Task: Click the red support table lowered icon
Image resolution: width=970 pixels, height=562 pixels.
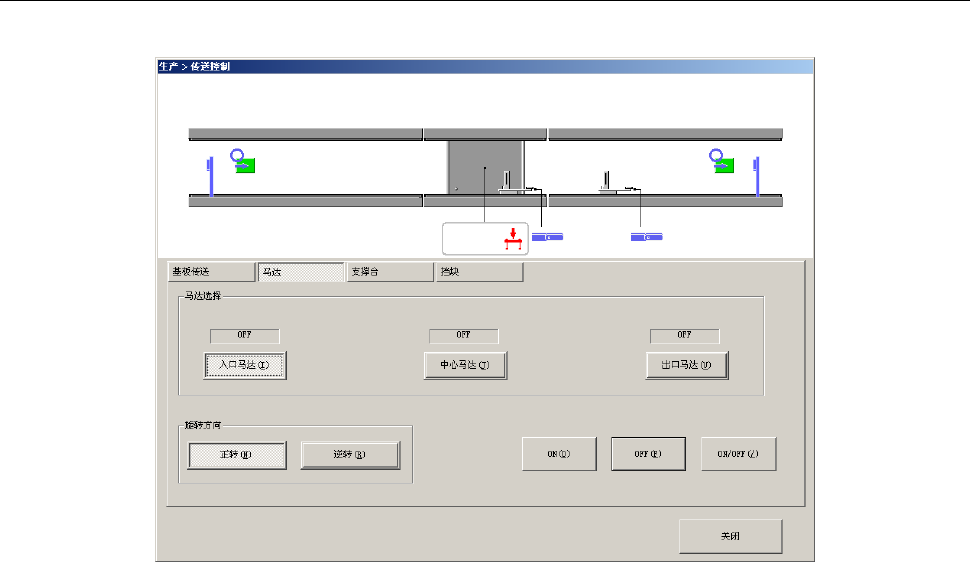Action: pos(513,239)
